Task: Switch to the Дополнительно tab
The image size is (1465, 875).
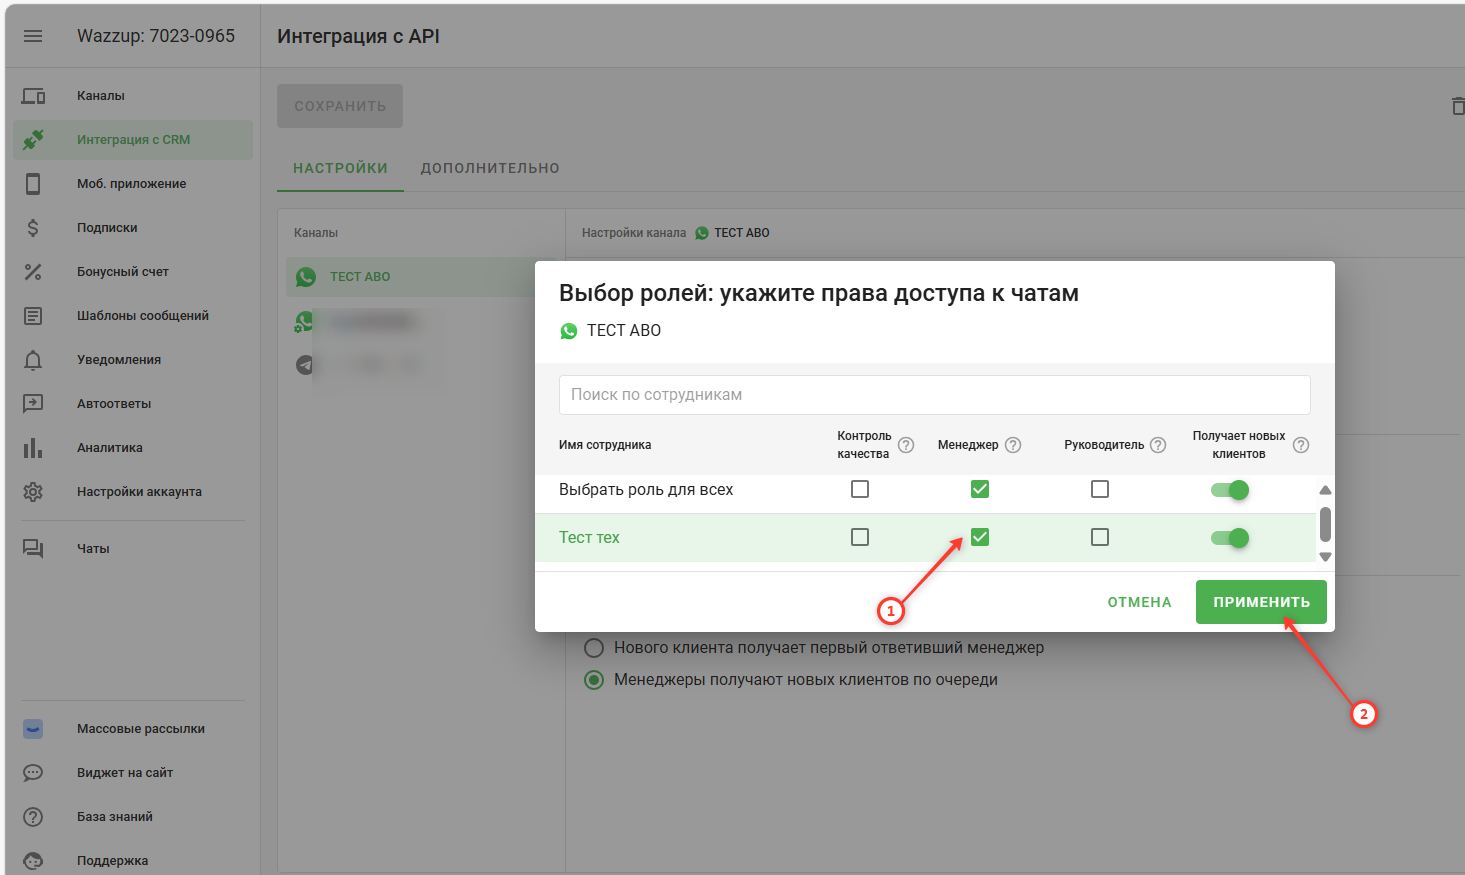Action: click(x=490, y=168)
